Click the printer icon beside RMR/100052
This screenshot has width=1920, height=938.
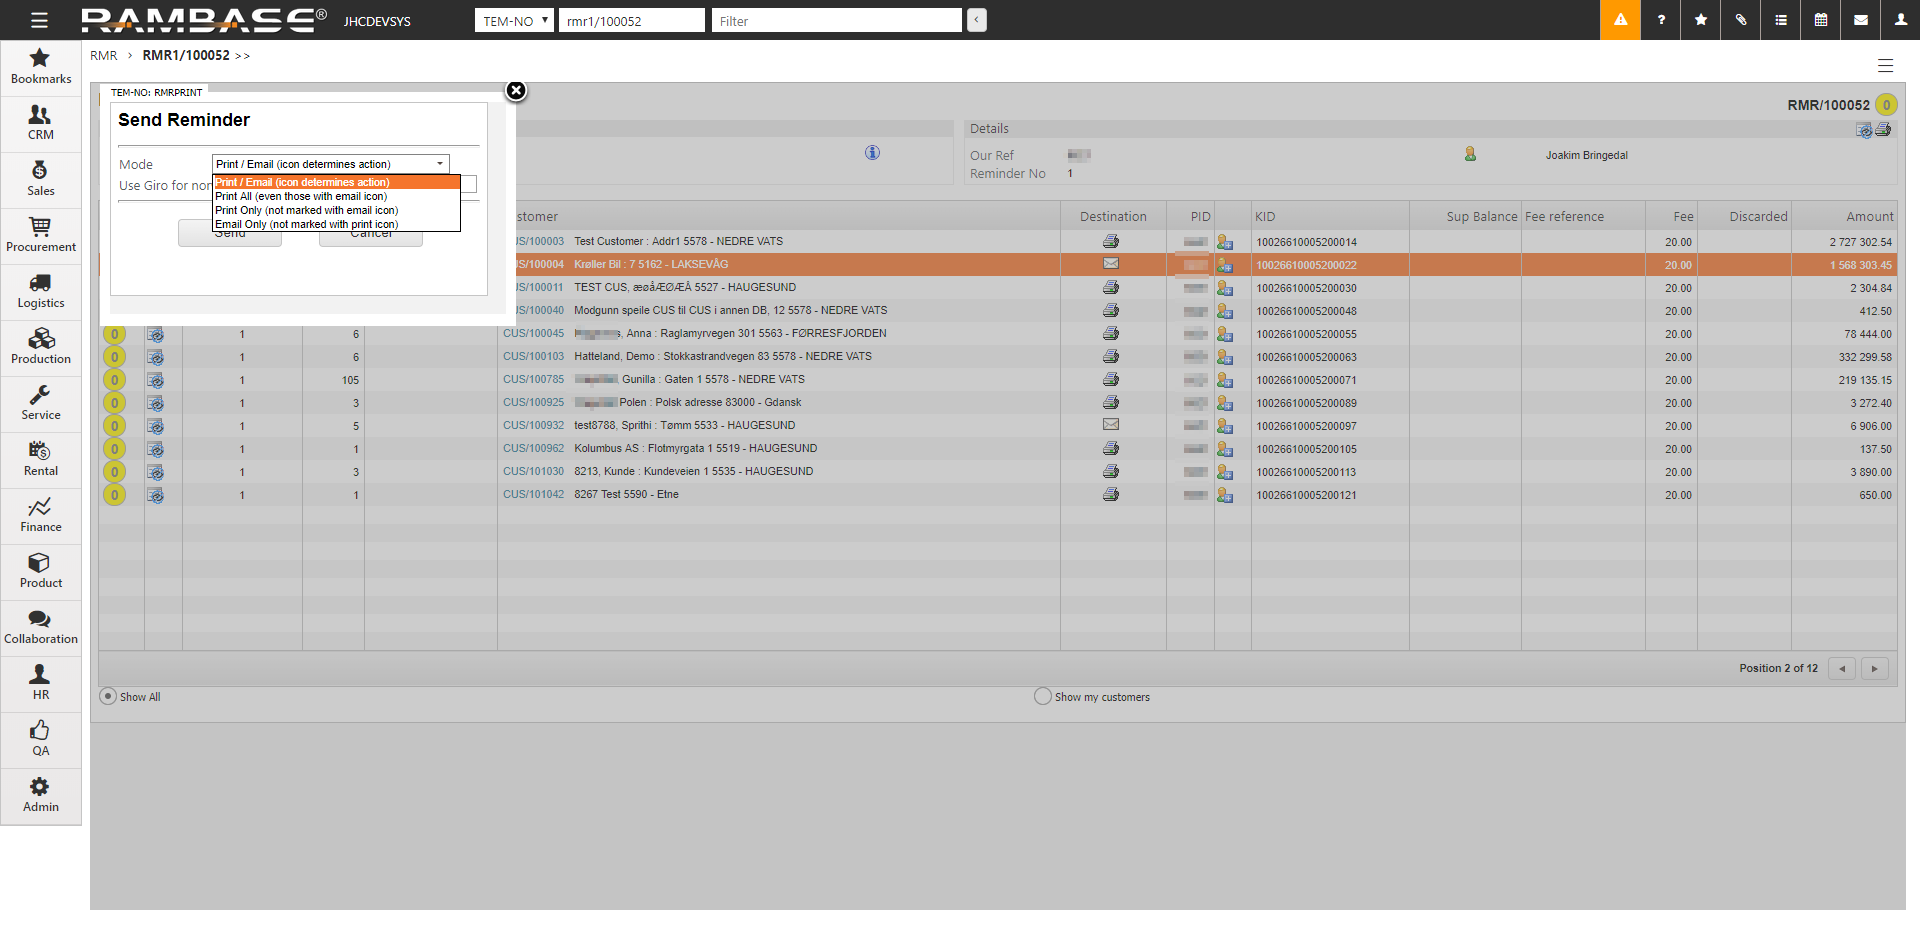pyautogui.click(x=1883, y=130)
